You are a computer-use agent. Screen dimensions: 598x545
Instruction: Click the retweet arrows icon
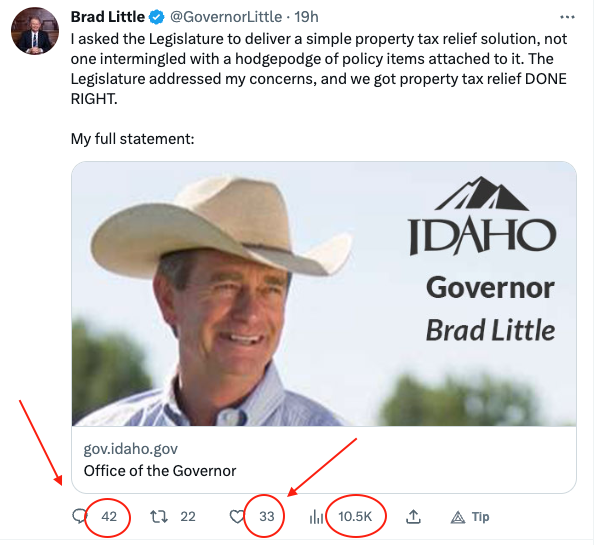(158, 517)
